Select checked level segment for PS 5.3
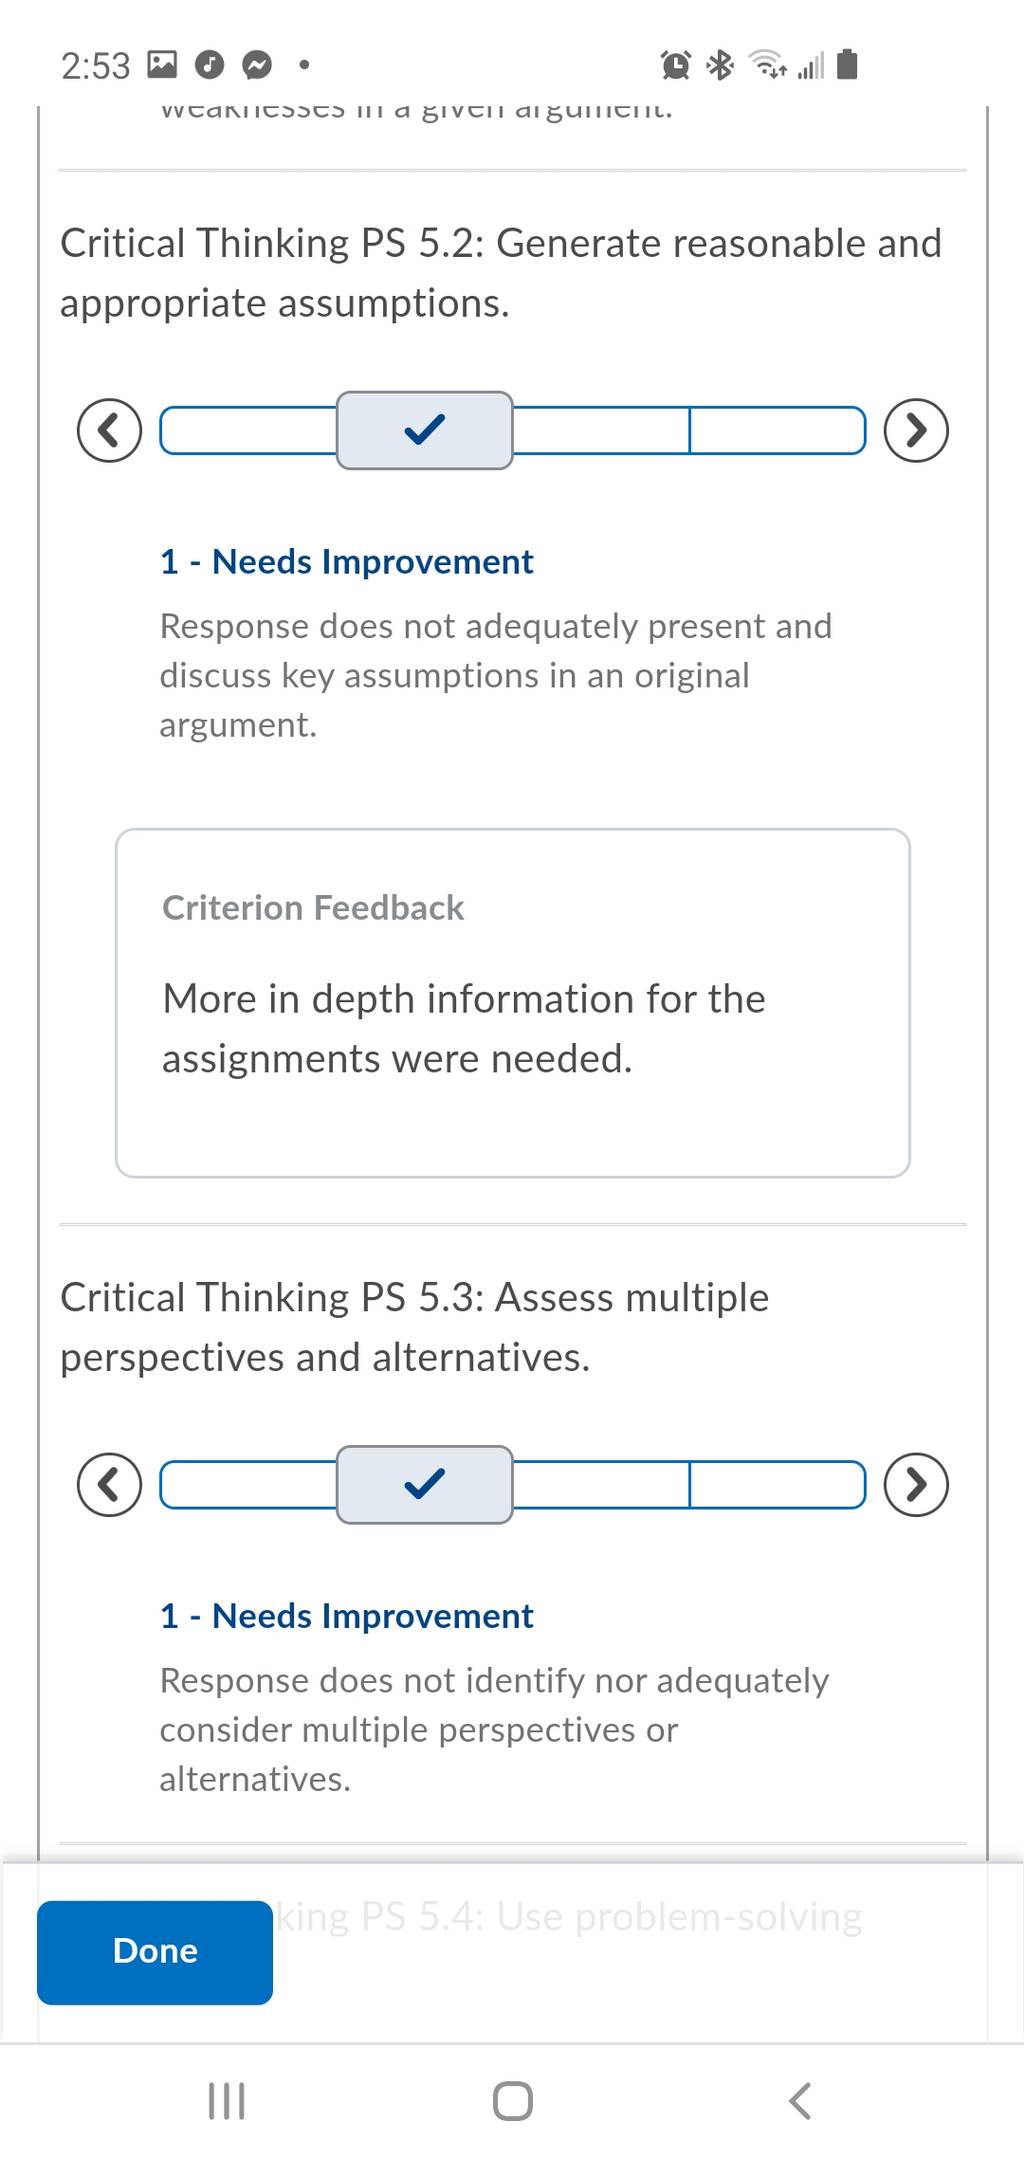 [425, 1484]
